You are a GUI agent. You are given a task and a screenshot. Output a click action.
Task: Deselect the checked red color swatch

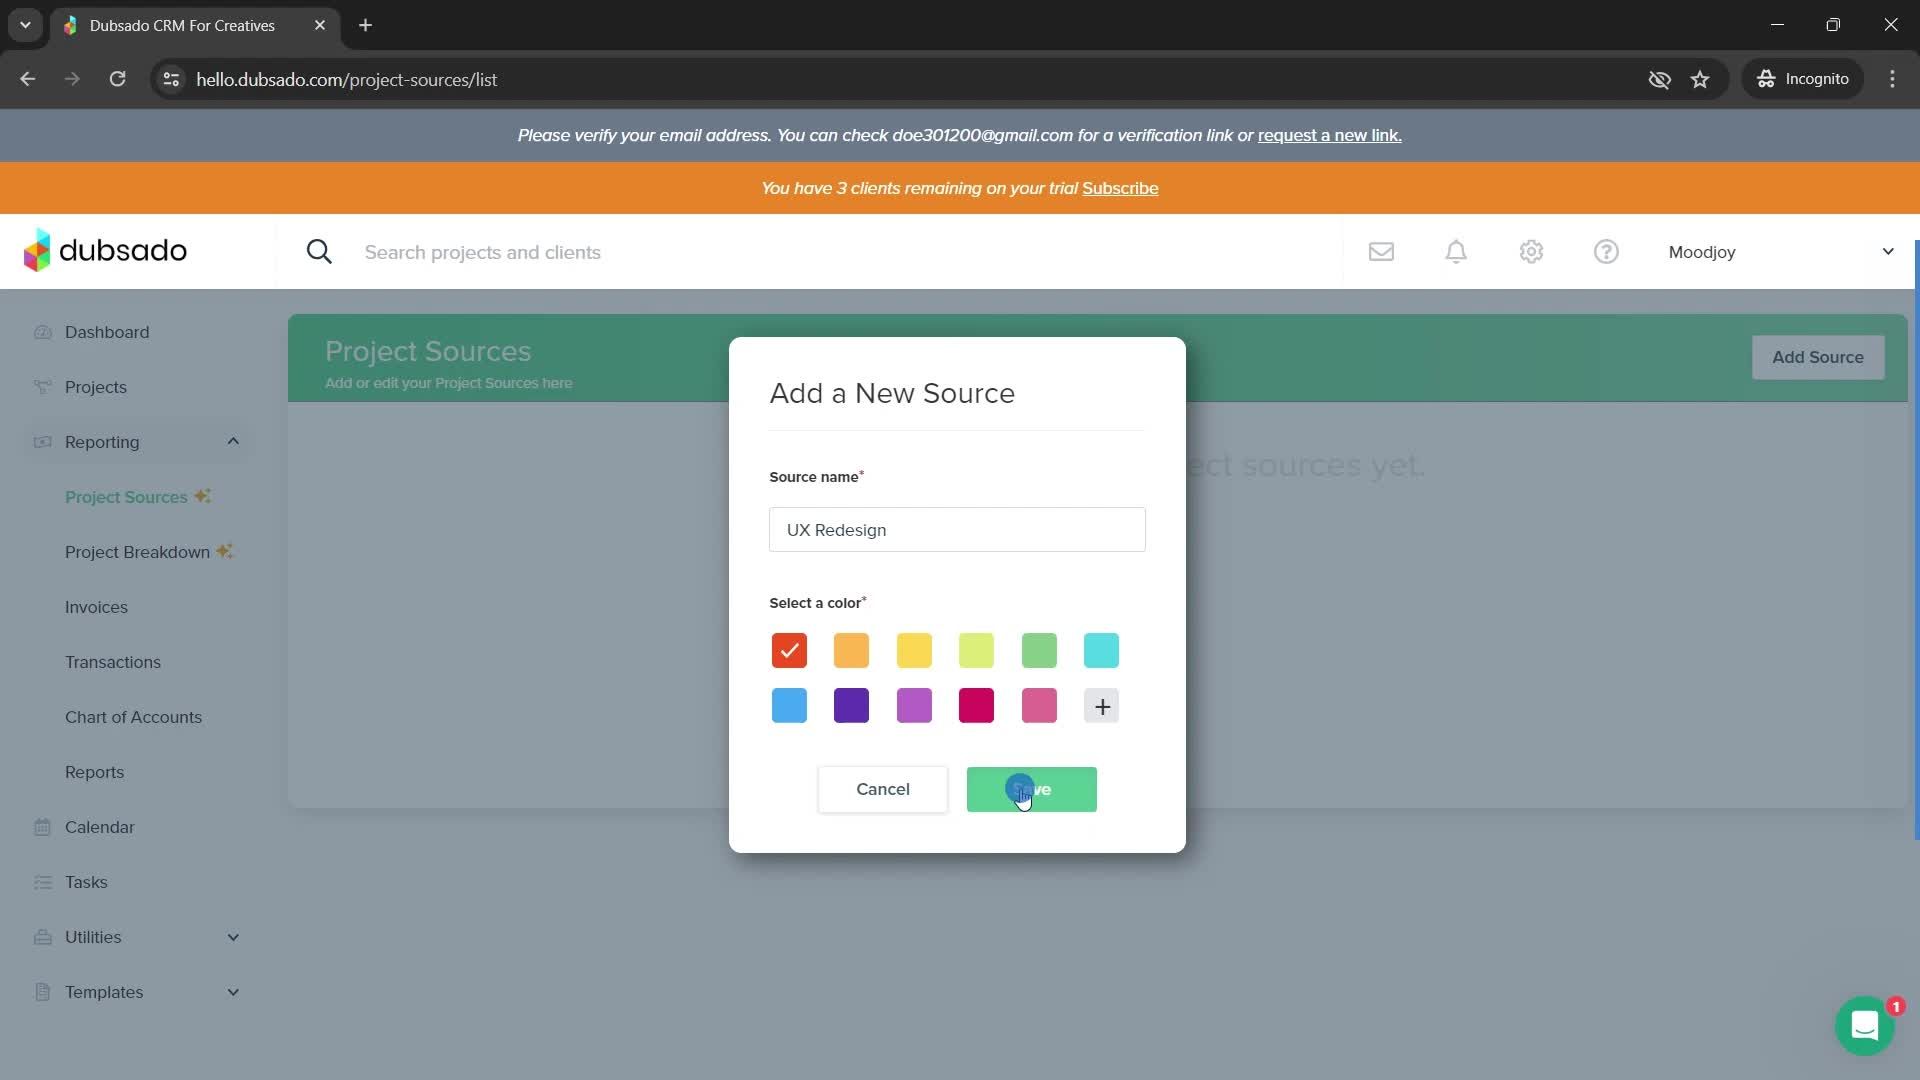pyautogui.click(x=789, y=651)
